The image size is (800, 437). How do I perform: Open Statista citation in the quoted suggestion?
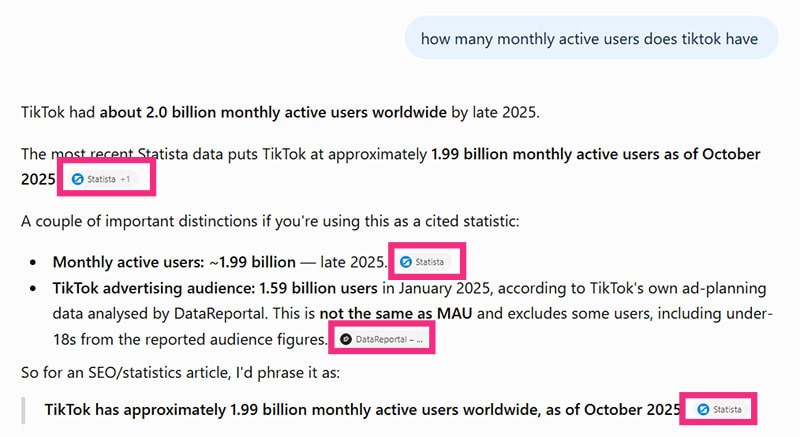[720, 409]
